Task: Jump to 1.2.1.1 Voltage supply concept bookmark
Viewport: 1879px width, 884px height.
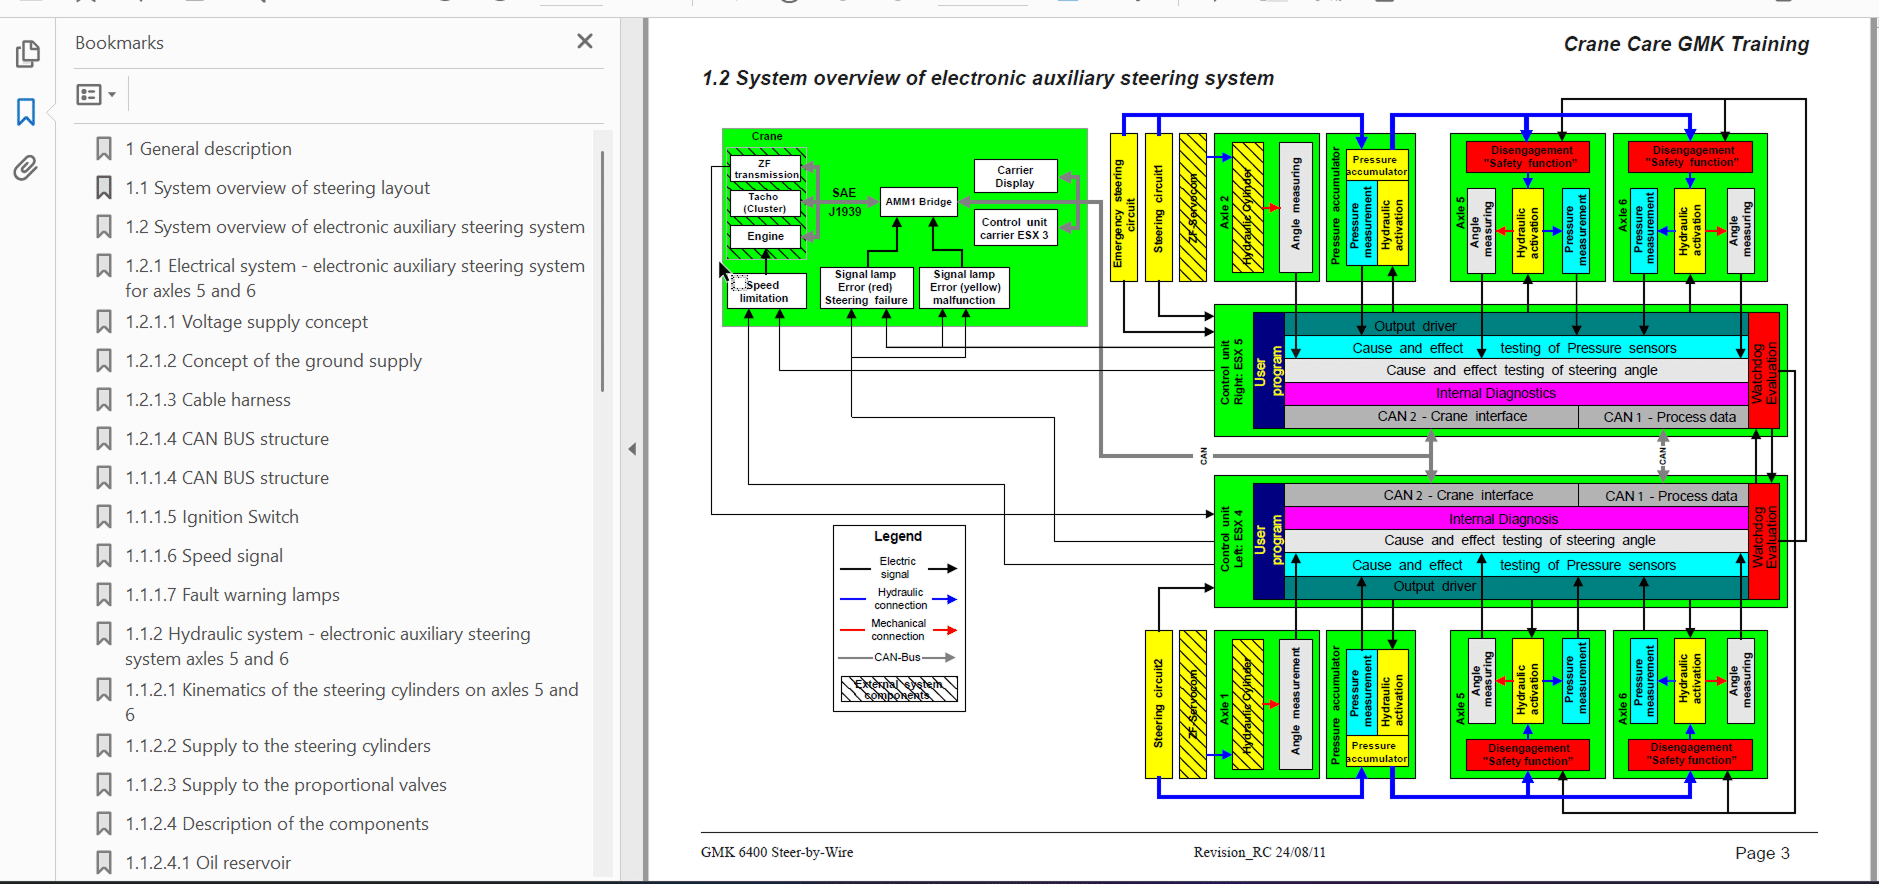Action: tap(246, 322)
